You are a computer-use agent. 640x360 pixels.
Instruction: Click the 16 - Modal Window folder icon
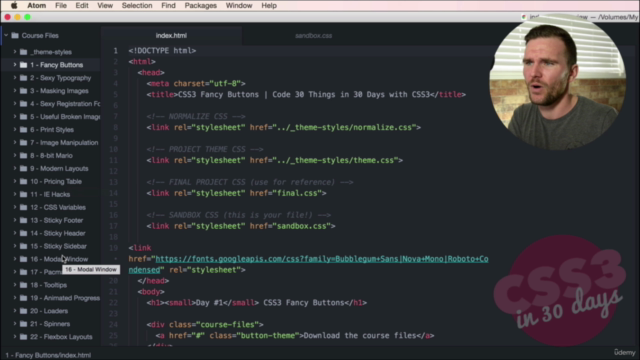pos(23,259)
